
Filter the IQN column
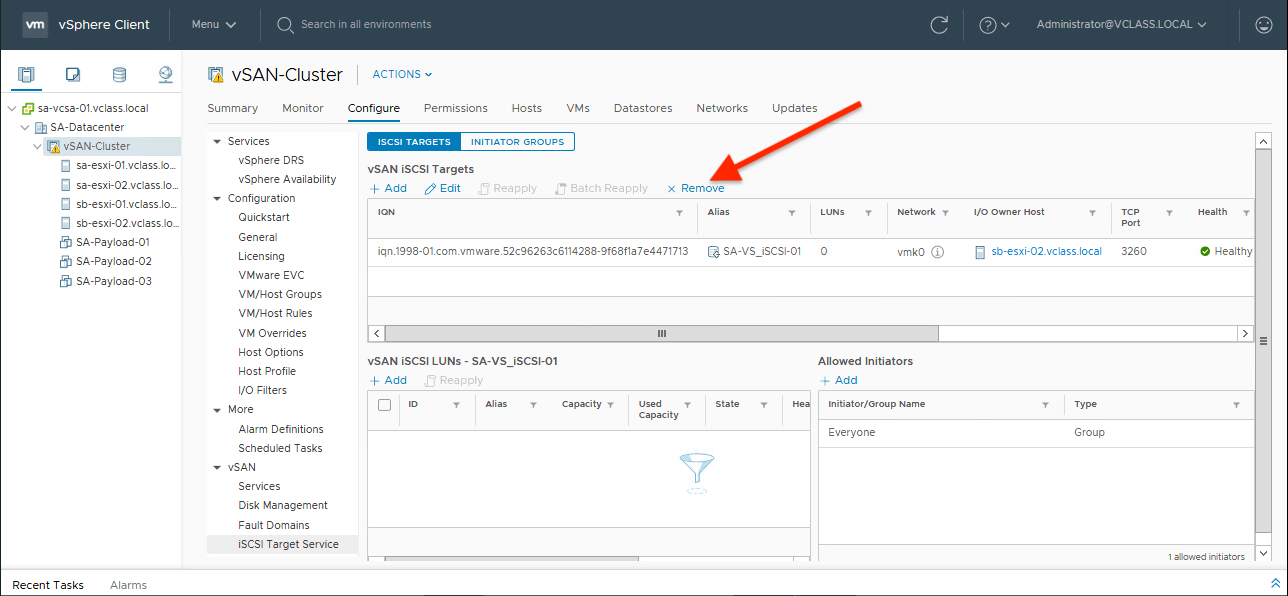[x=680, y=213]
